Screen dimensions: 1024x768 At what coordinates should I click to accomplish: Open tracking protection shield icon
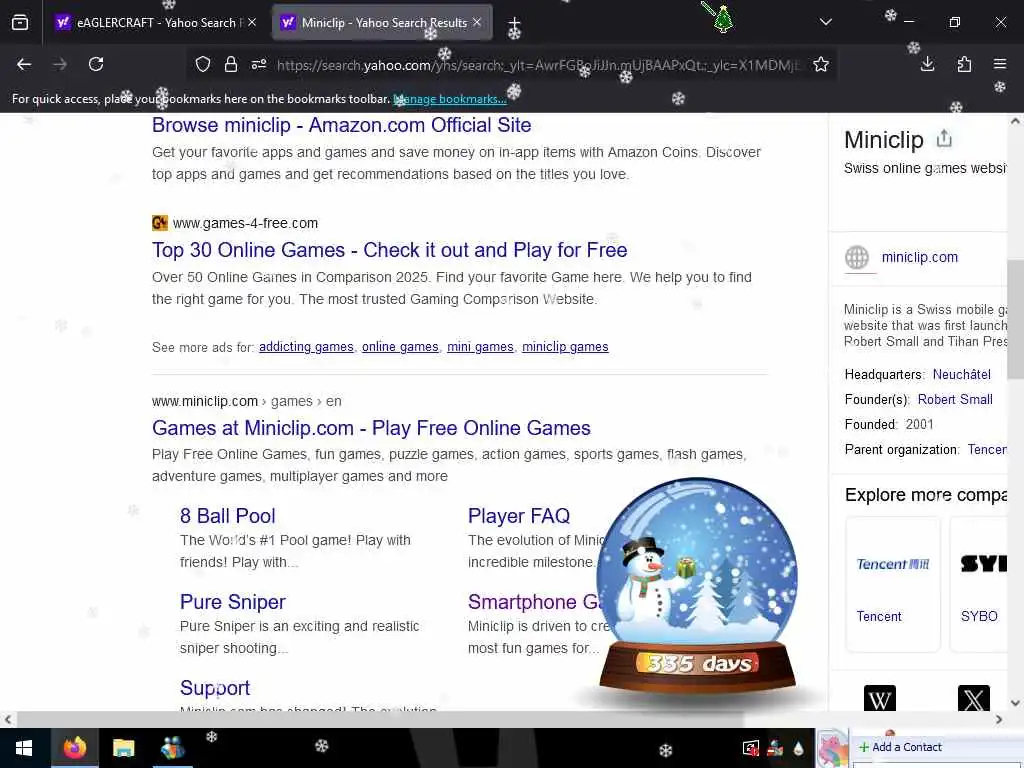(203, 64)
